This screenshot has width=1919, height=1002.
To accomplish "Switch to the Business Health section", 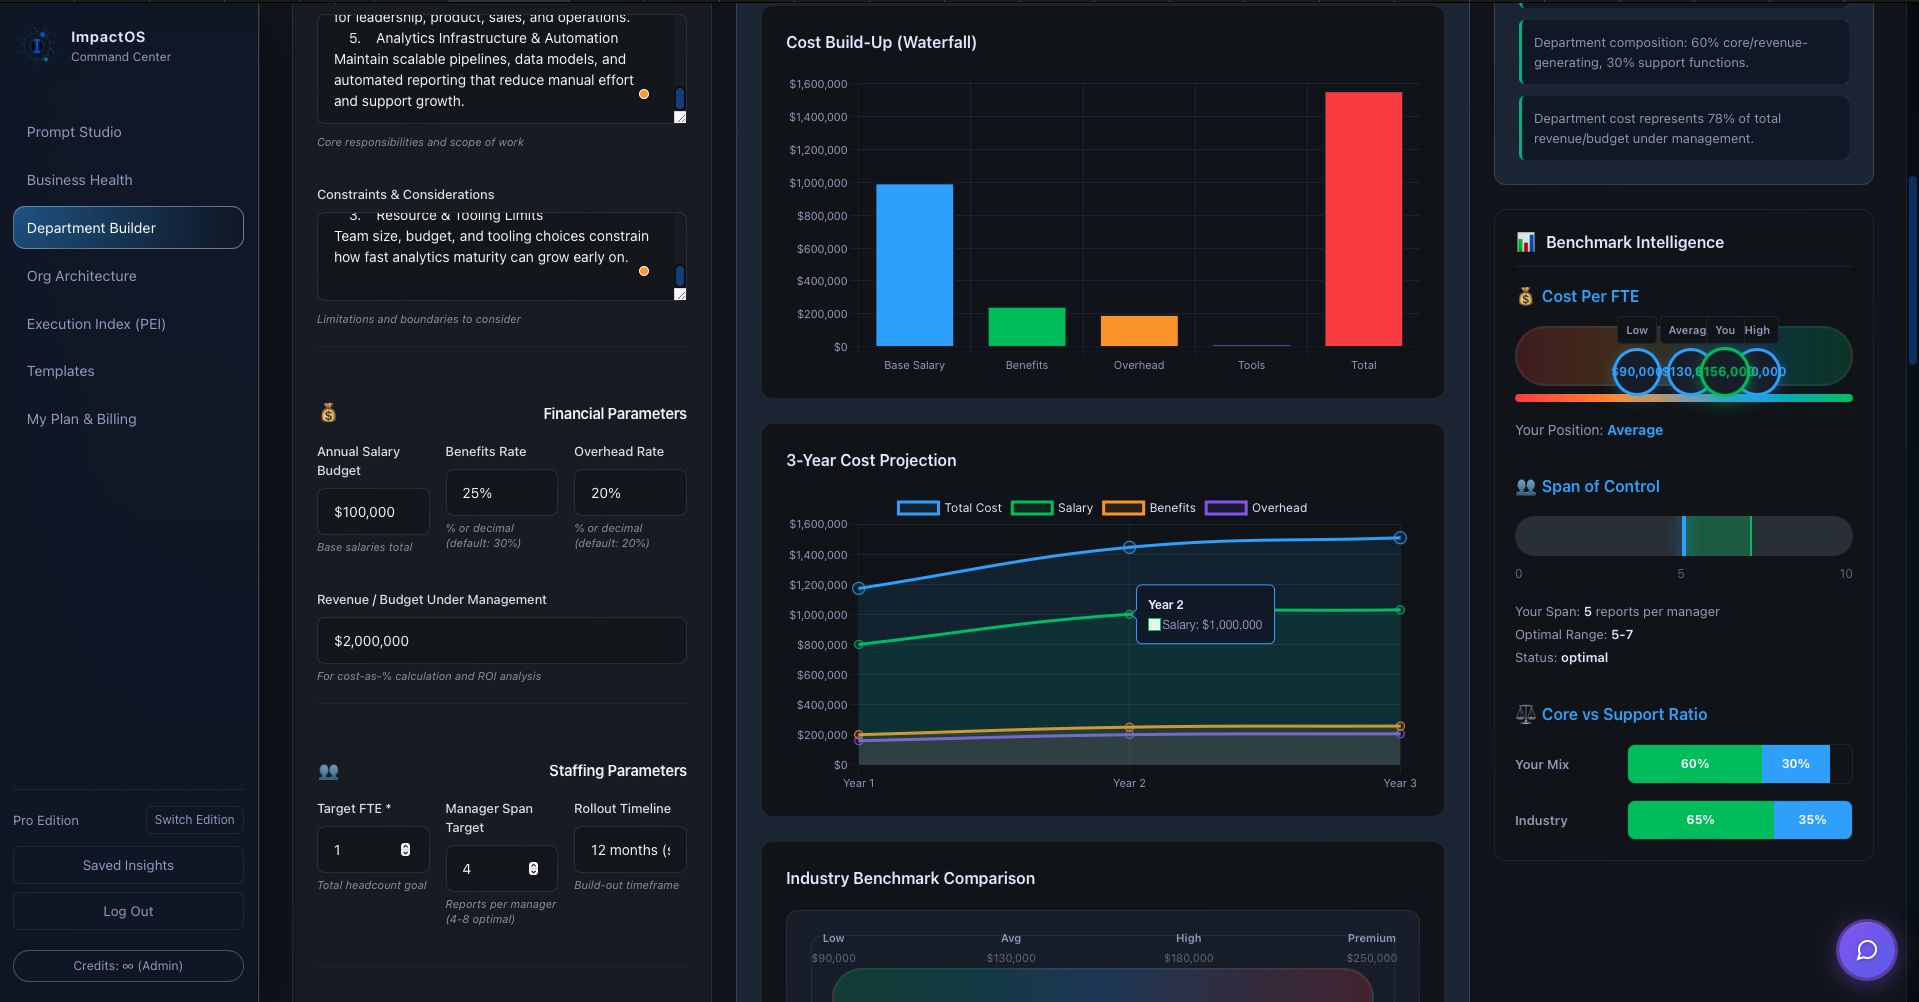I will pos(79,180).
